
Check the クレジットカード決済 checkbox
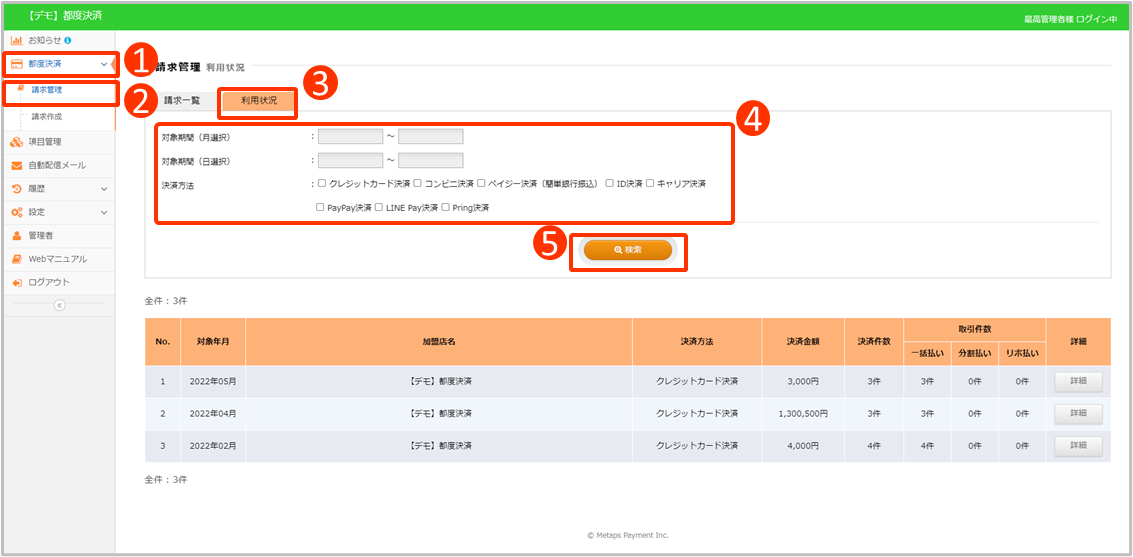pos(322,184)
